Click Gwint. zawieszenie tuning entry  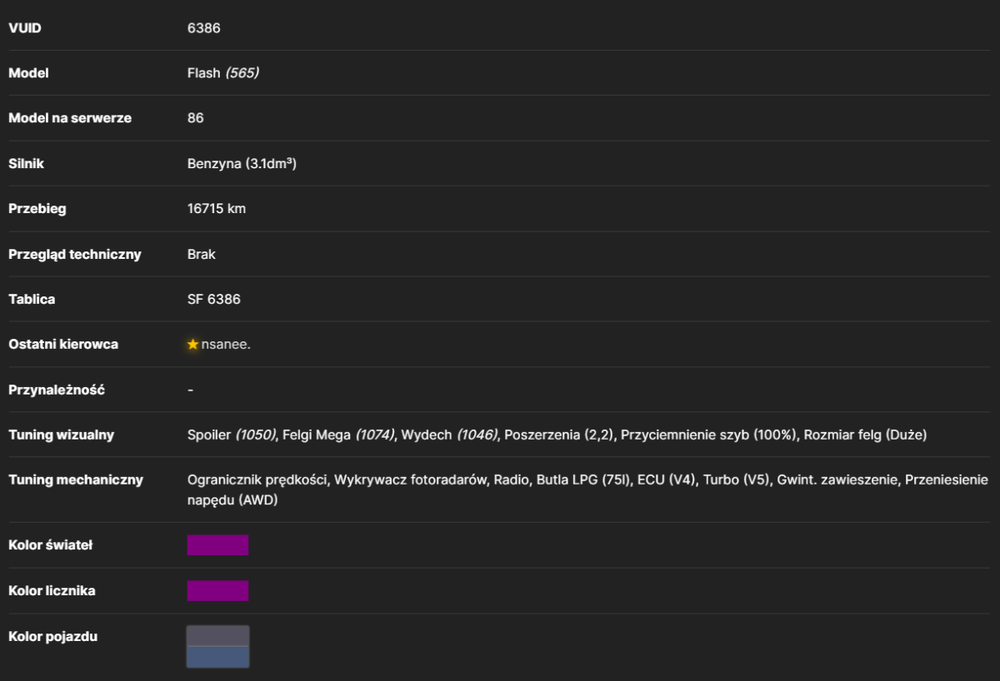click(x=837, y=480)
